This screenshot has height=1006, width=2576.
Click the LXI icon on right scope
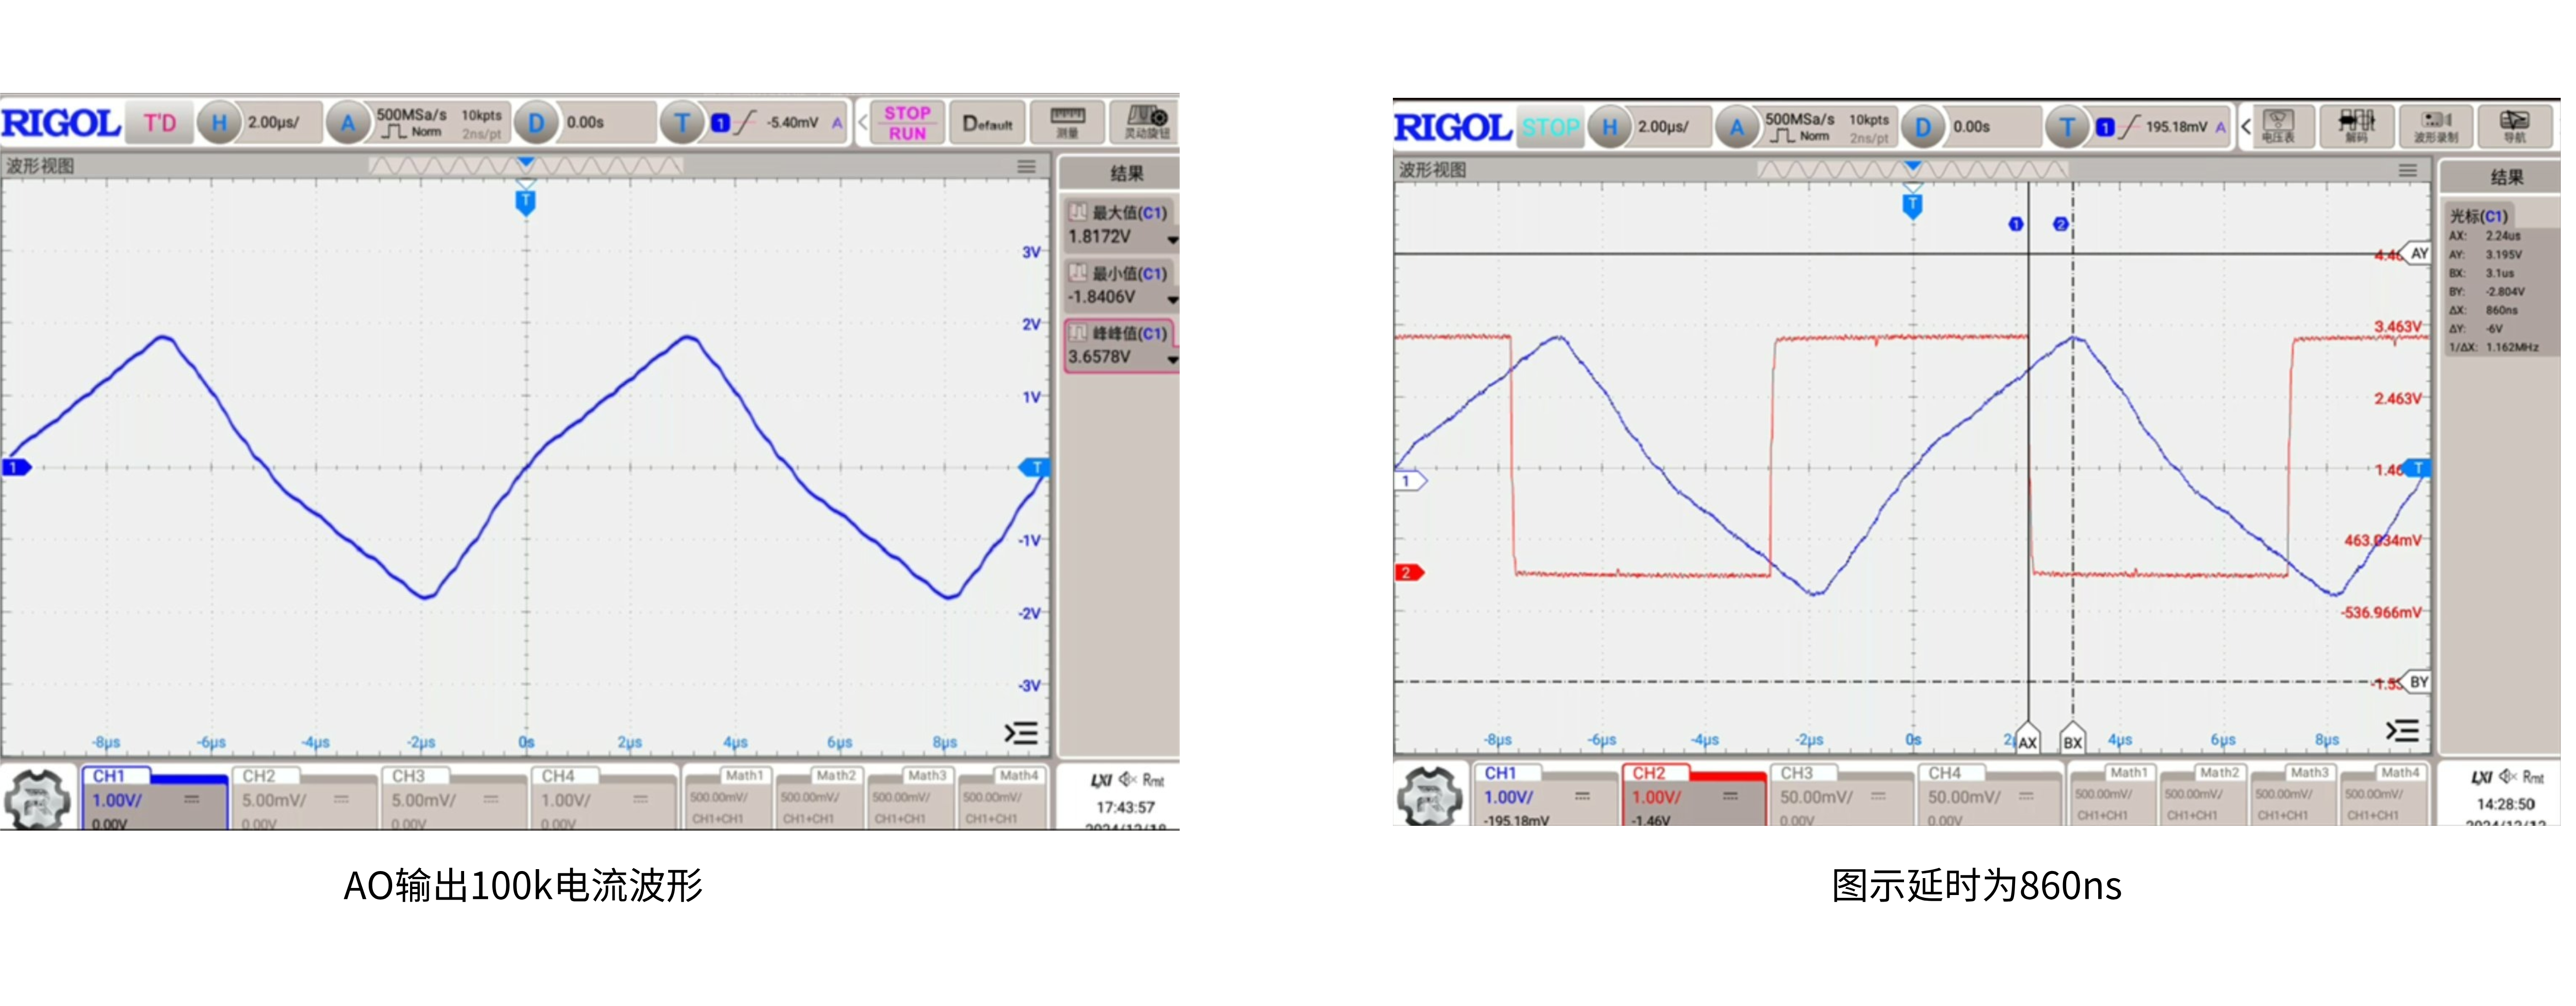(2482, 777)
